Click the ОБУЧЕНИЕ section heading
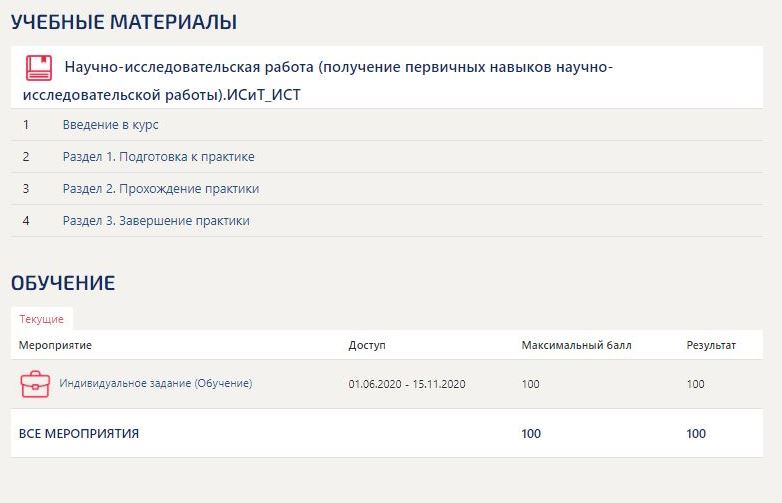This screenshot has height=503, width=782. (63, 283)
